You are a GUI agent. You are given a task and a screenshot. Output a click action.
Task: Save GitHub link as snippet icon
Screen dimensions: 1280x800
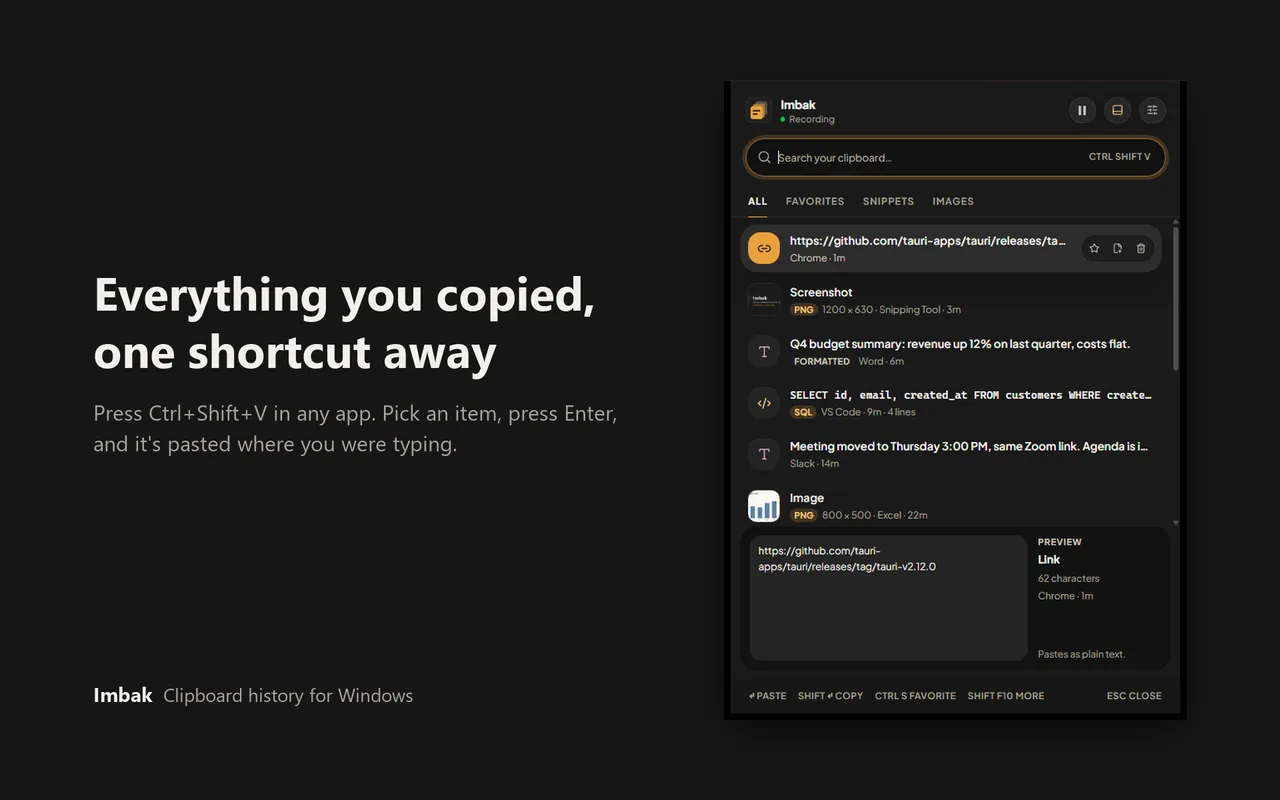[x=1117, y=248]
